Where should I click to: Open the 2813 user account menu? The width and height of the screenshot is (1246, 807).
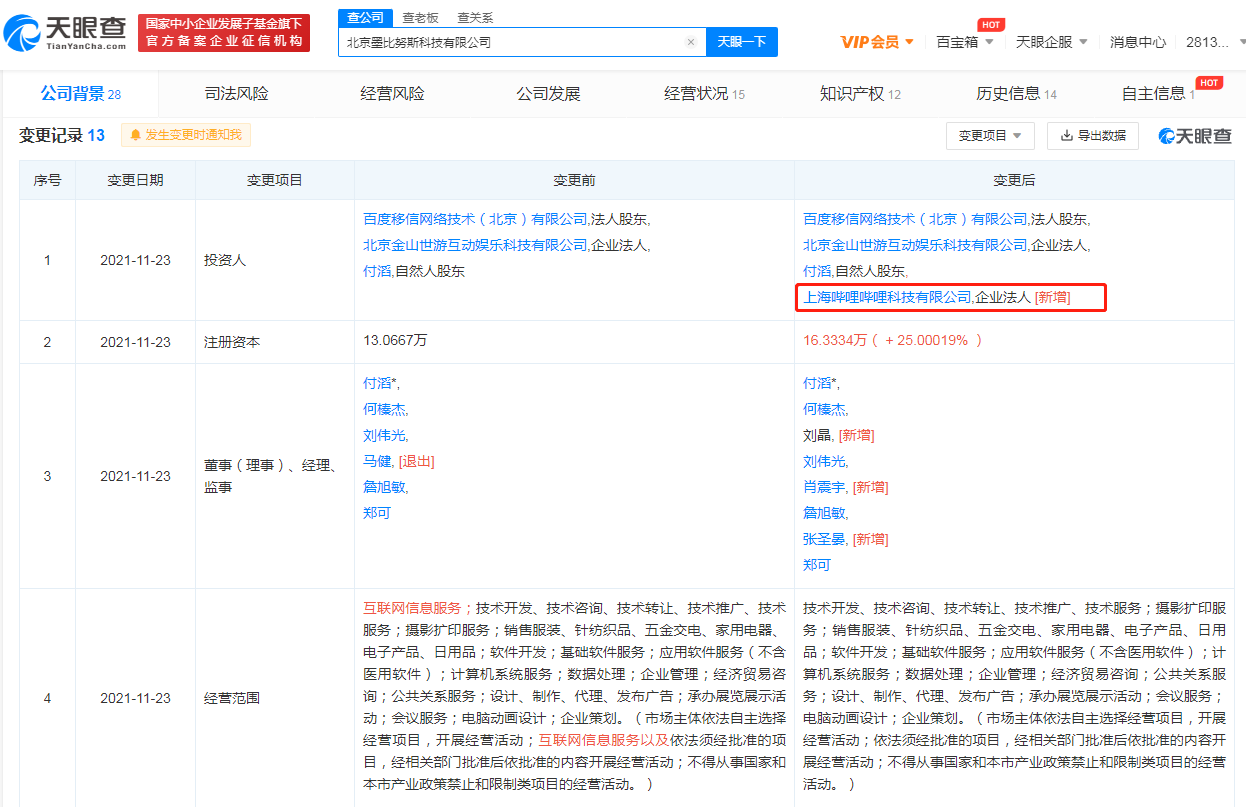tap(1213, 42)
